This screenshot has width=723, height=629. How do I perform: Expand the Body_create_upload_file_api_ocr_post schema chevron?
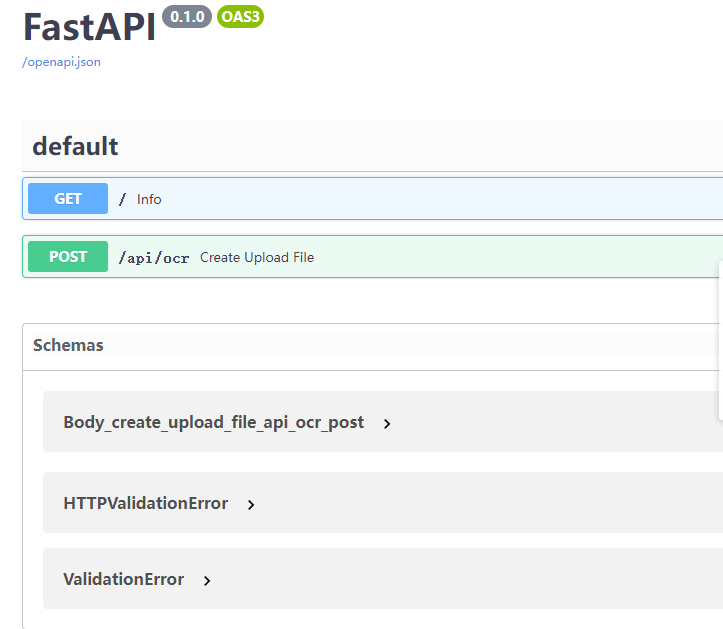(387, 423)
